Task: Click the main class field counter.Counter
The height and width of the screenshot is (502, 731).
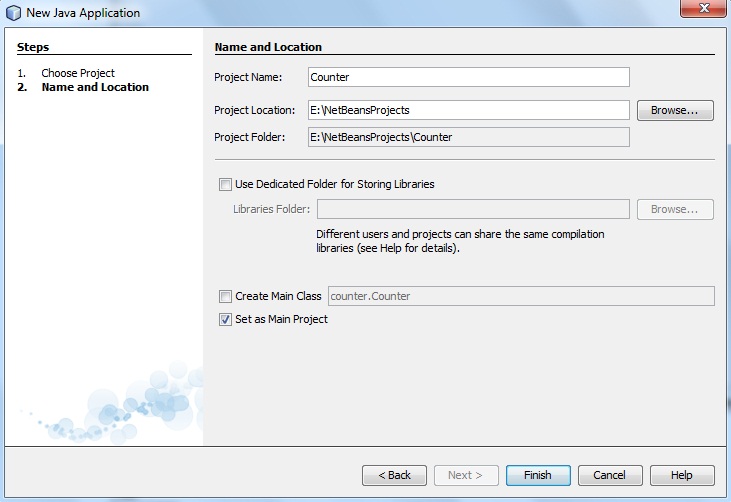Action: (x=521, y=296)
